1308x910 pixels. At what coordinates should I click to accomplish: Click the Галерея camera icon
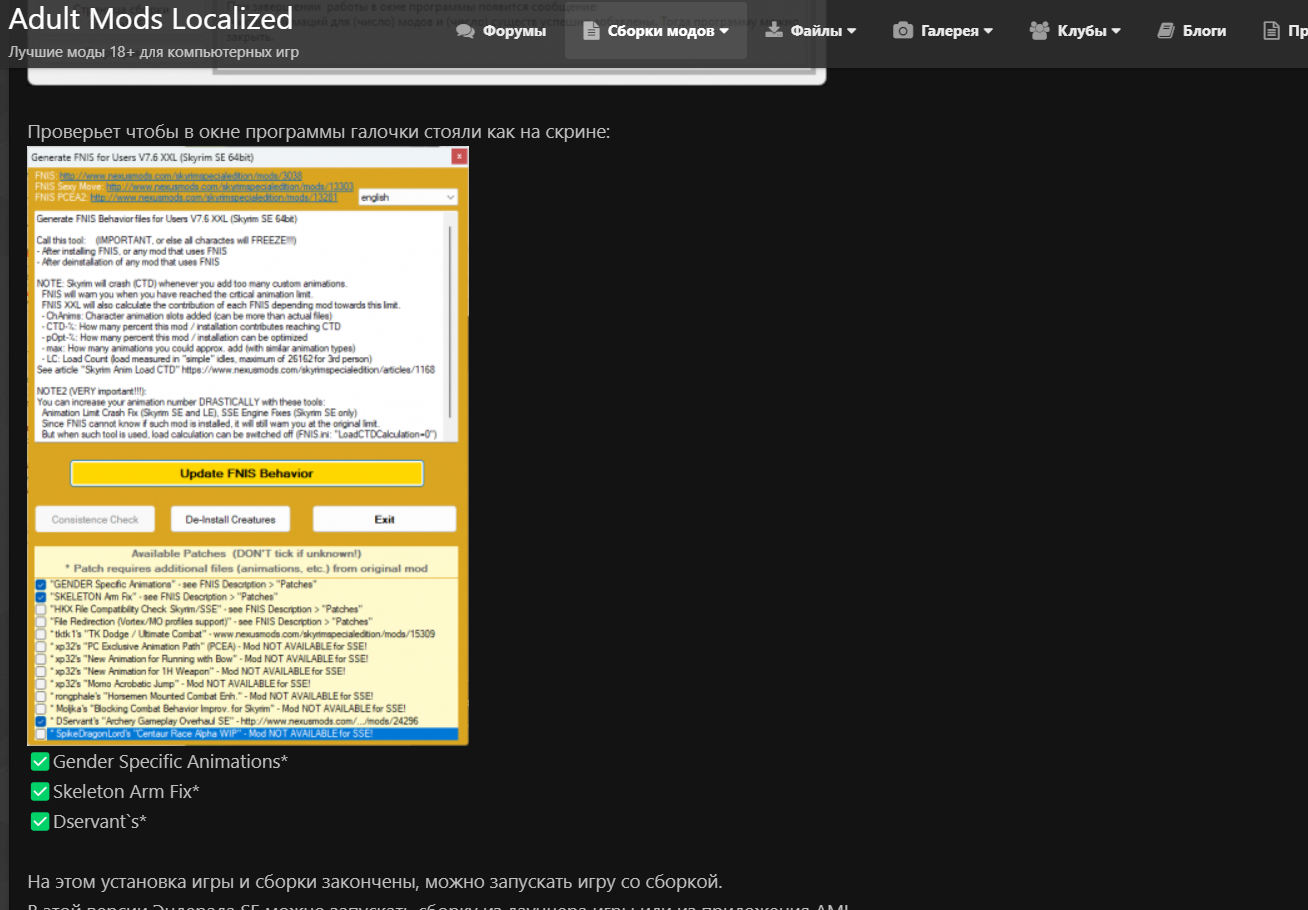click(903, 31)
